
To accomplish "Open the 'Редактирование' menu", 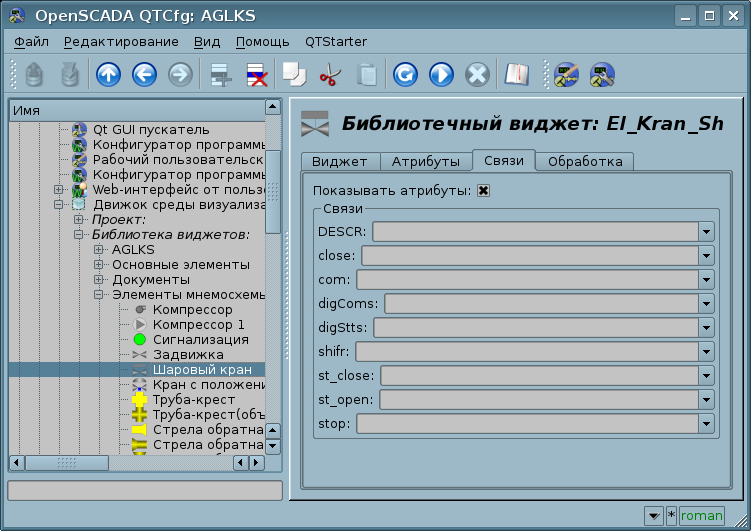I will [x=121, y=42].
